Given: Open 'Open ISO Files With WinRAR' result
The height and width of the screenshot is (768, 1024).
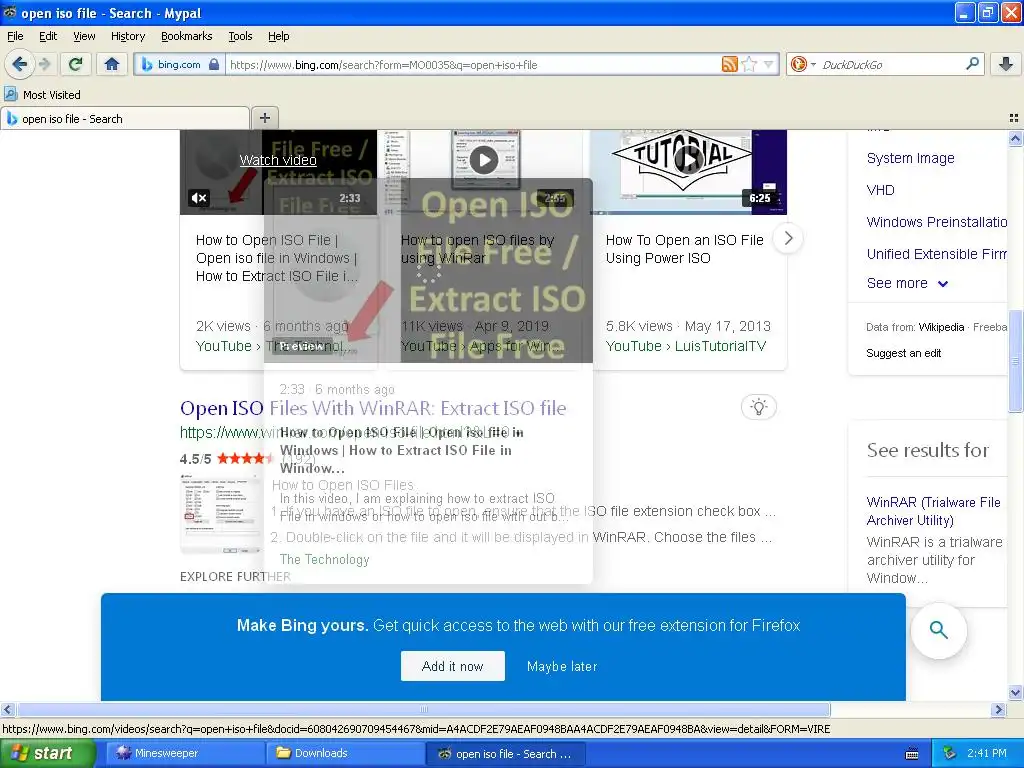Looking at the screenshot, I should coord(373,408).
